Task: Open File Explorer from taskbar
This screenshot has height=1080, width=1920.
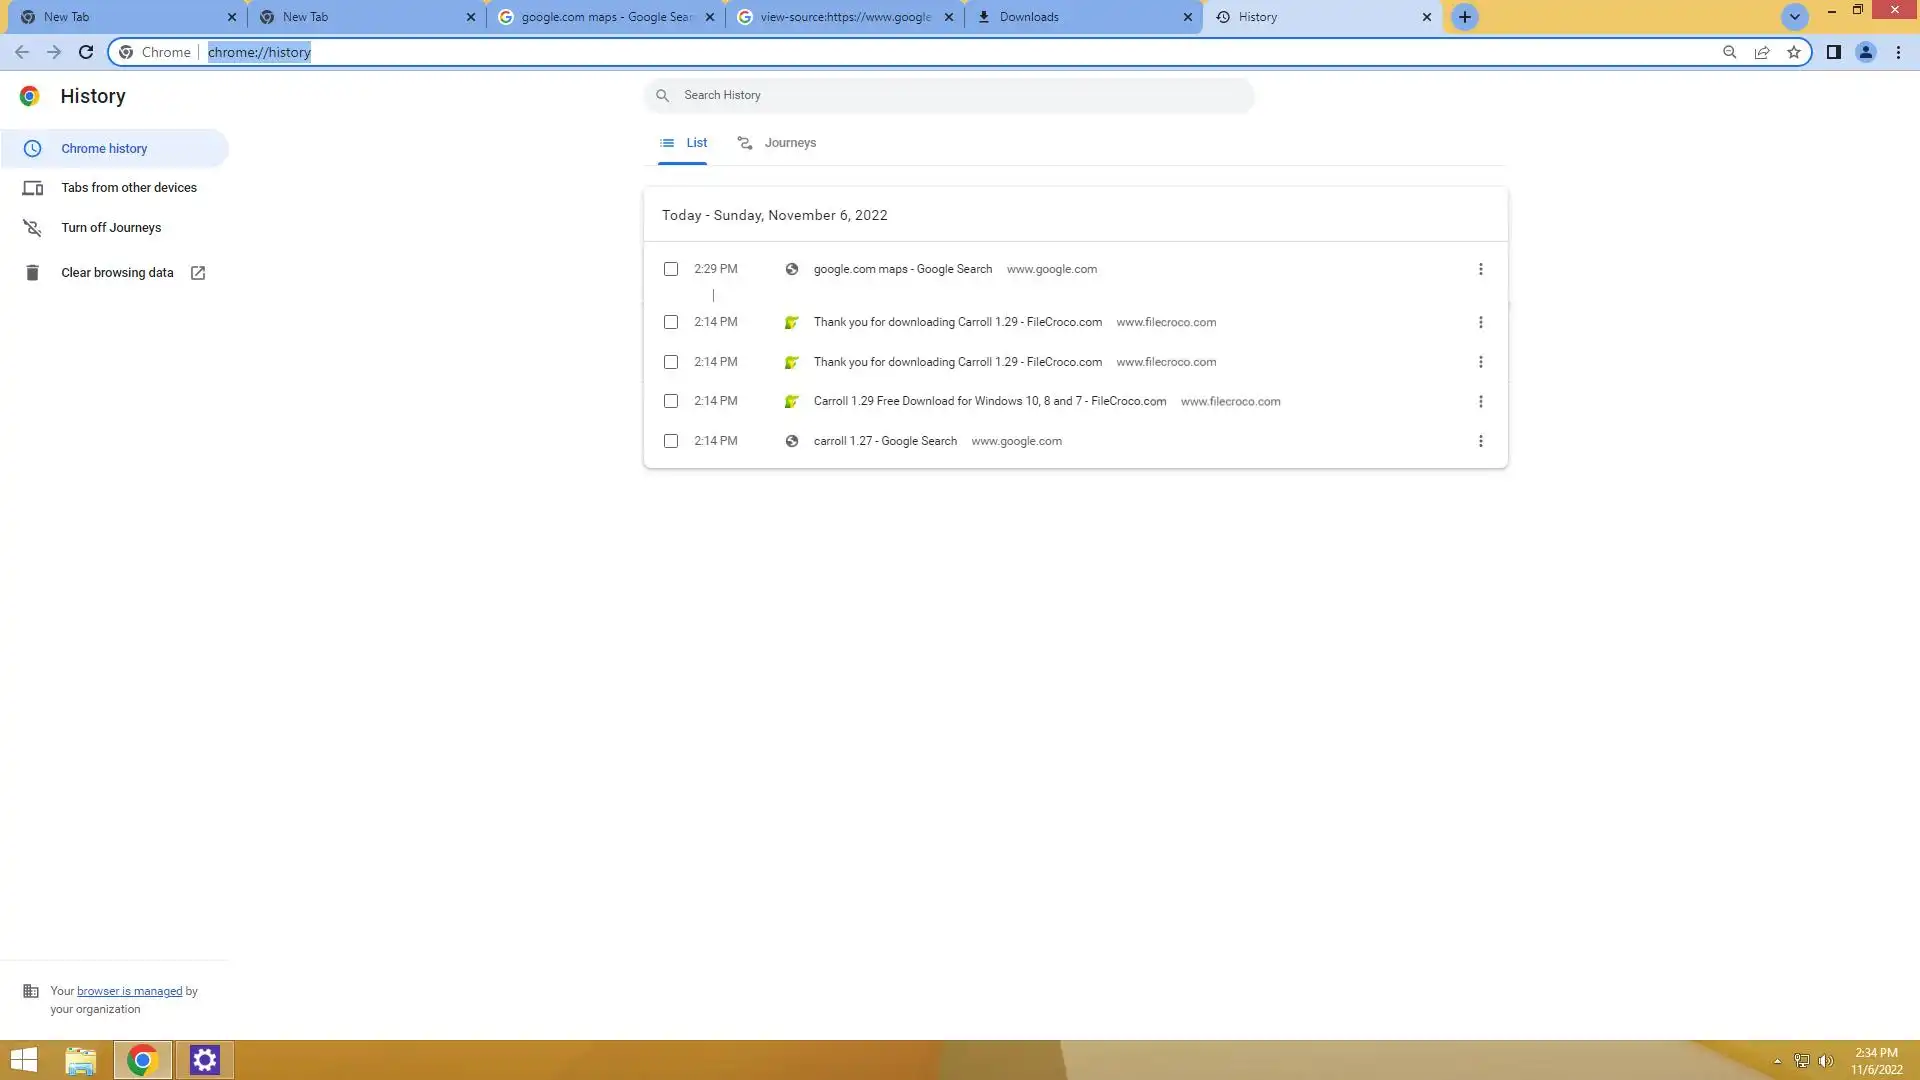Action: (x=81, y=1060)
